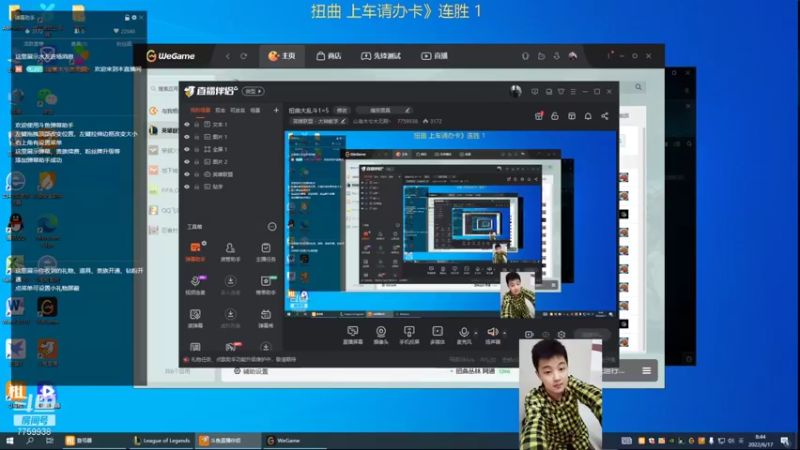Mute the 扬声器 speaker

point(492,335)
